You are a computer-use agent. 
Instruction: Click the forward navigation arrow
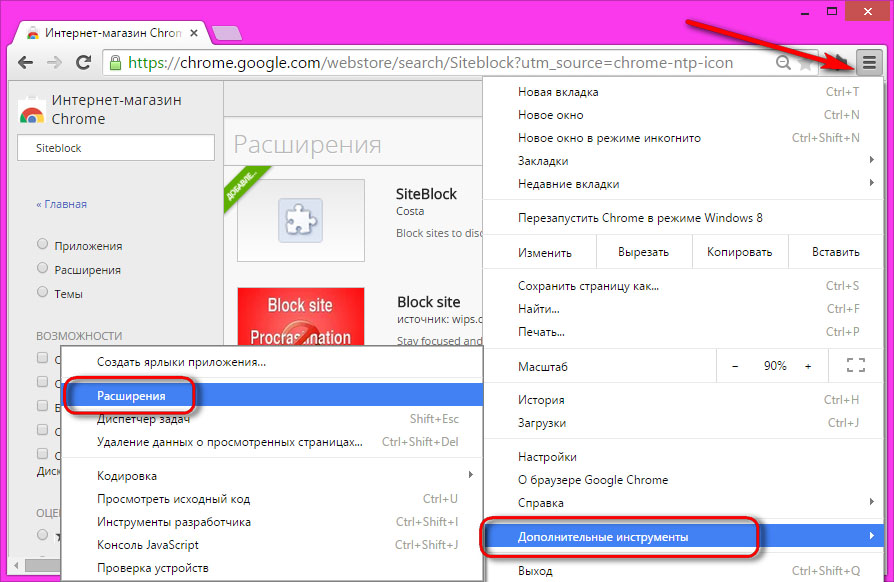click(54, 62)
